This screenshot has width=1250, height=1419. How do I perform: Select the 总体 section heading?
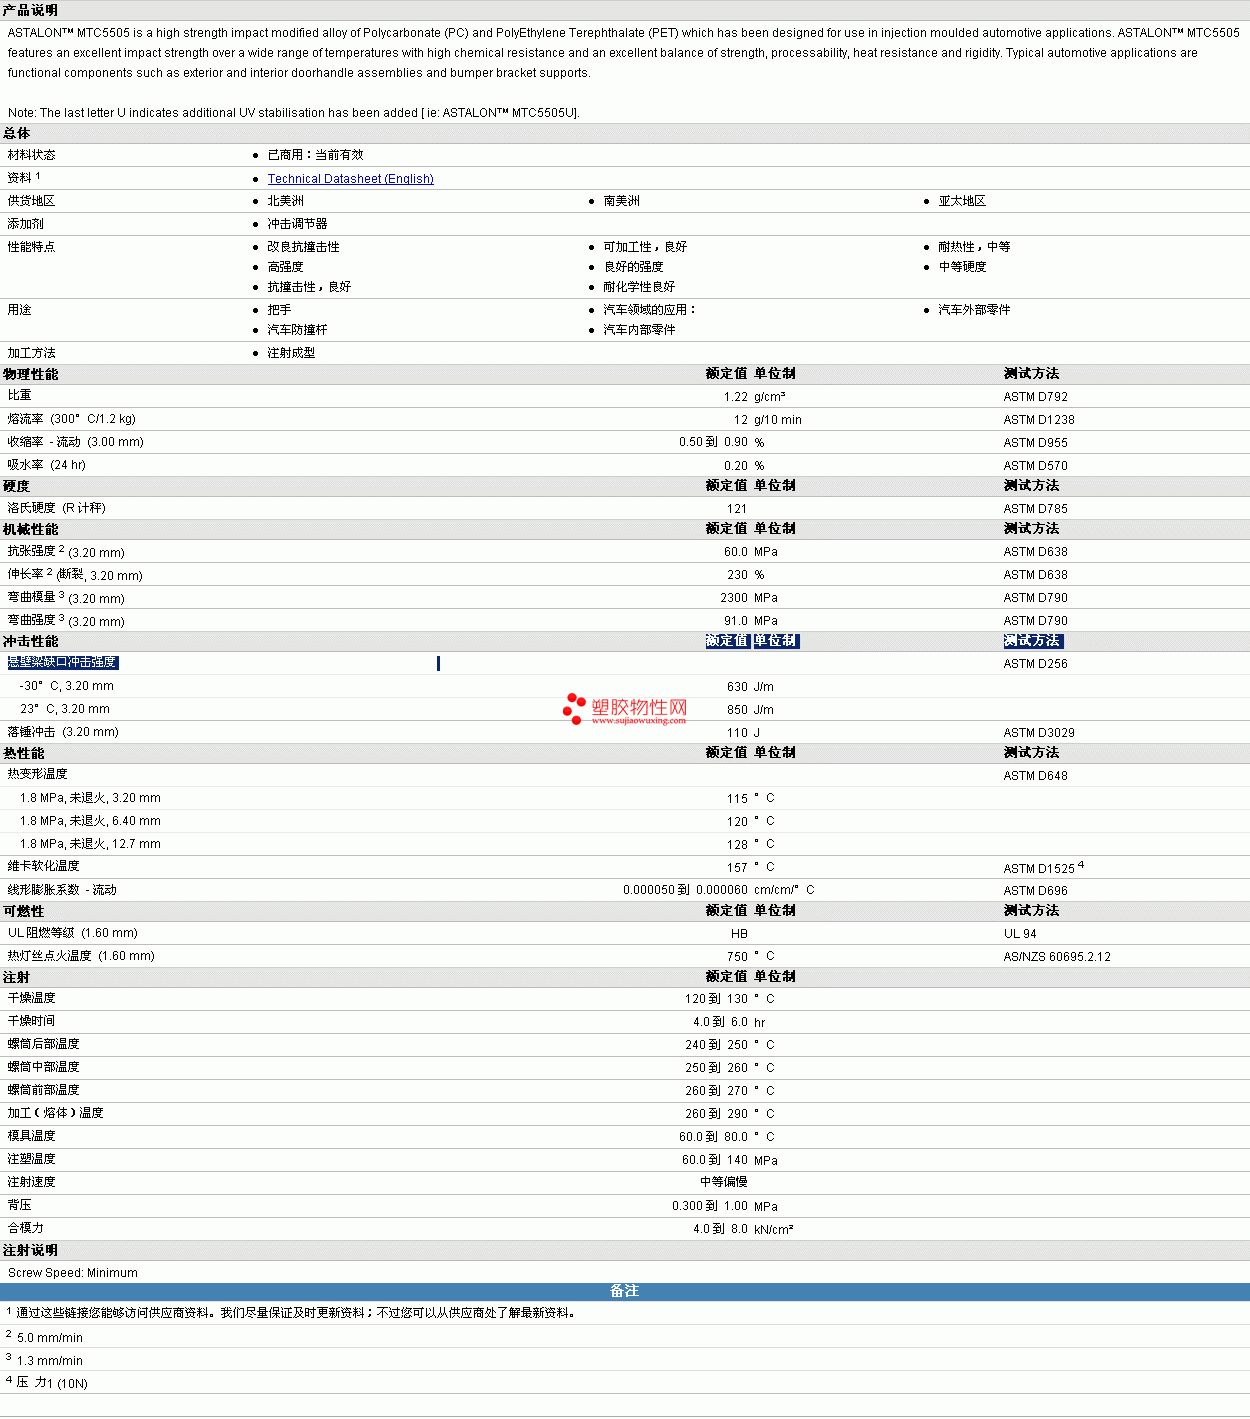pyautogui.click(x=17, y=134)
